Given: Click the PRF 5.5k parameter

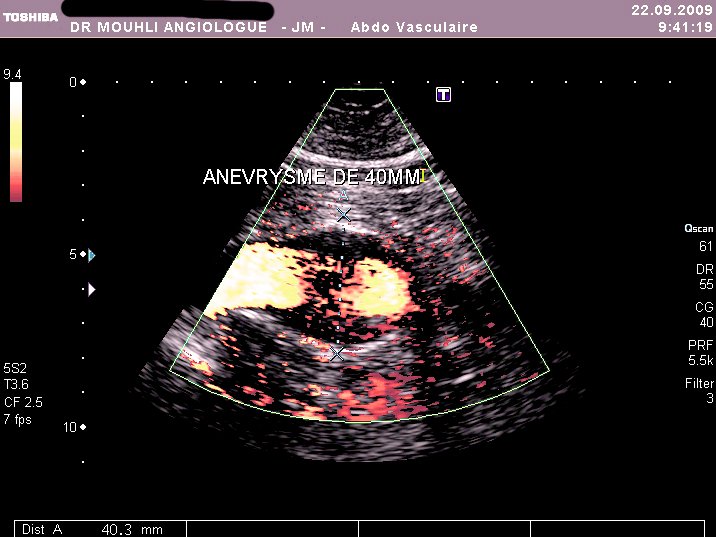Looking at the screenshot, I should pos(700,353).
